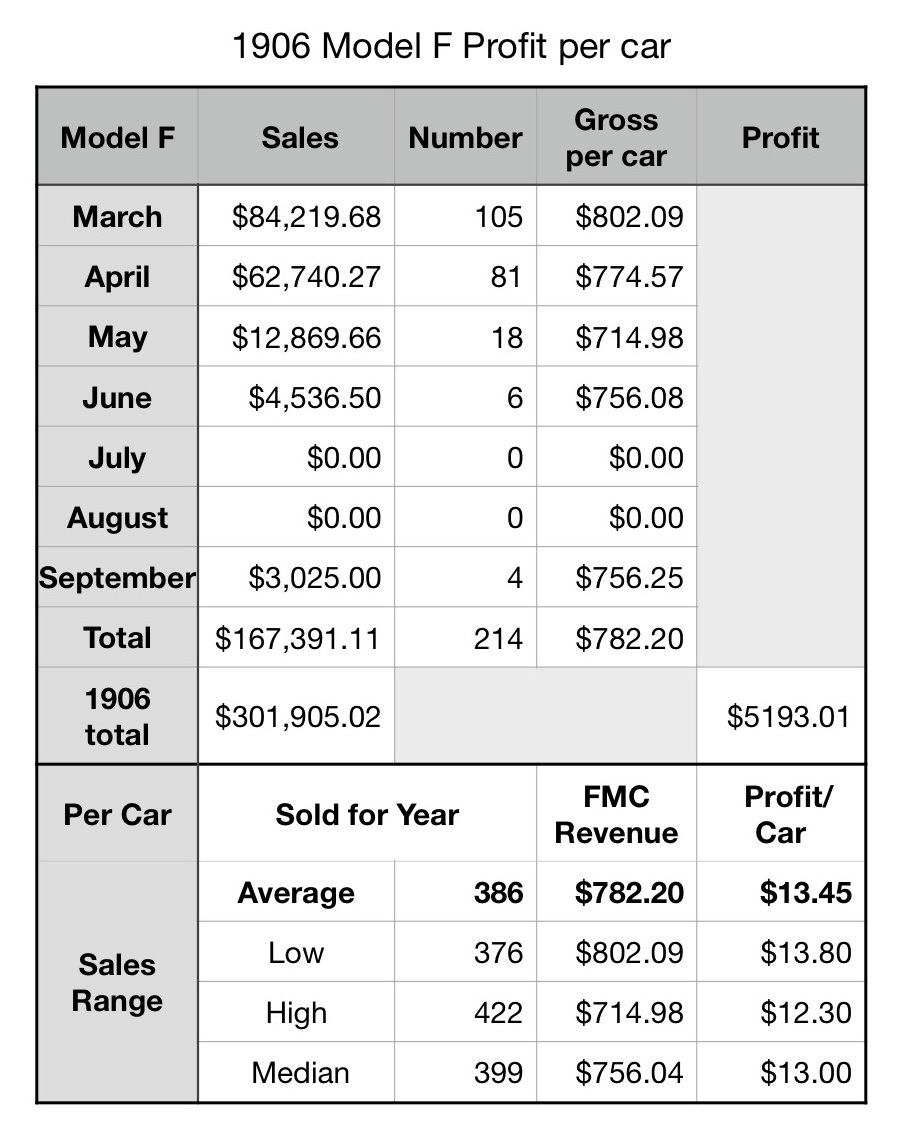Click the Profit column header
904x1146 pixels.
click(x=780, y=138)
